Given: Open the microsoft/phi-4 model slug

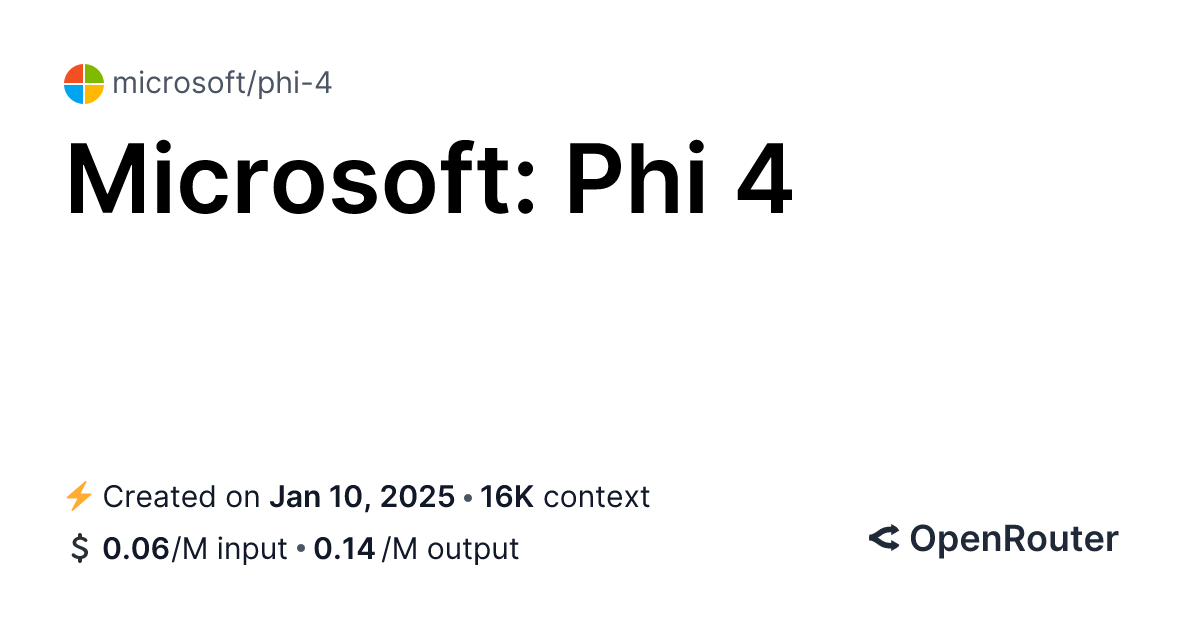Looking at the screenshot, I should pos(222,84).
